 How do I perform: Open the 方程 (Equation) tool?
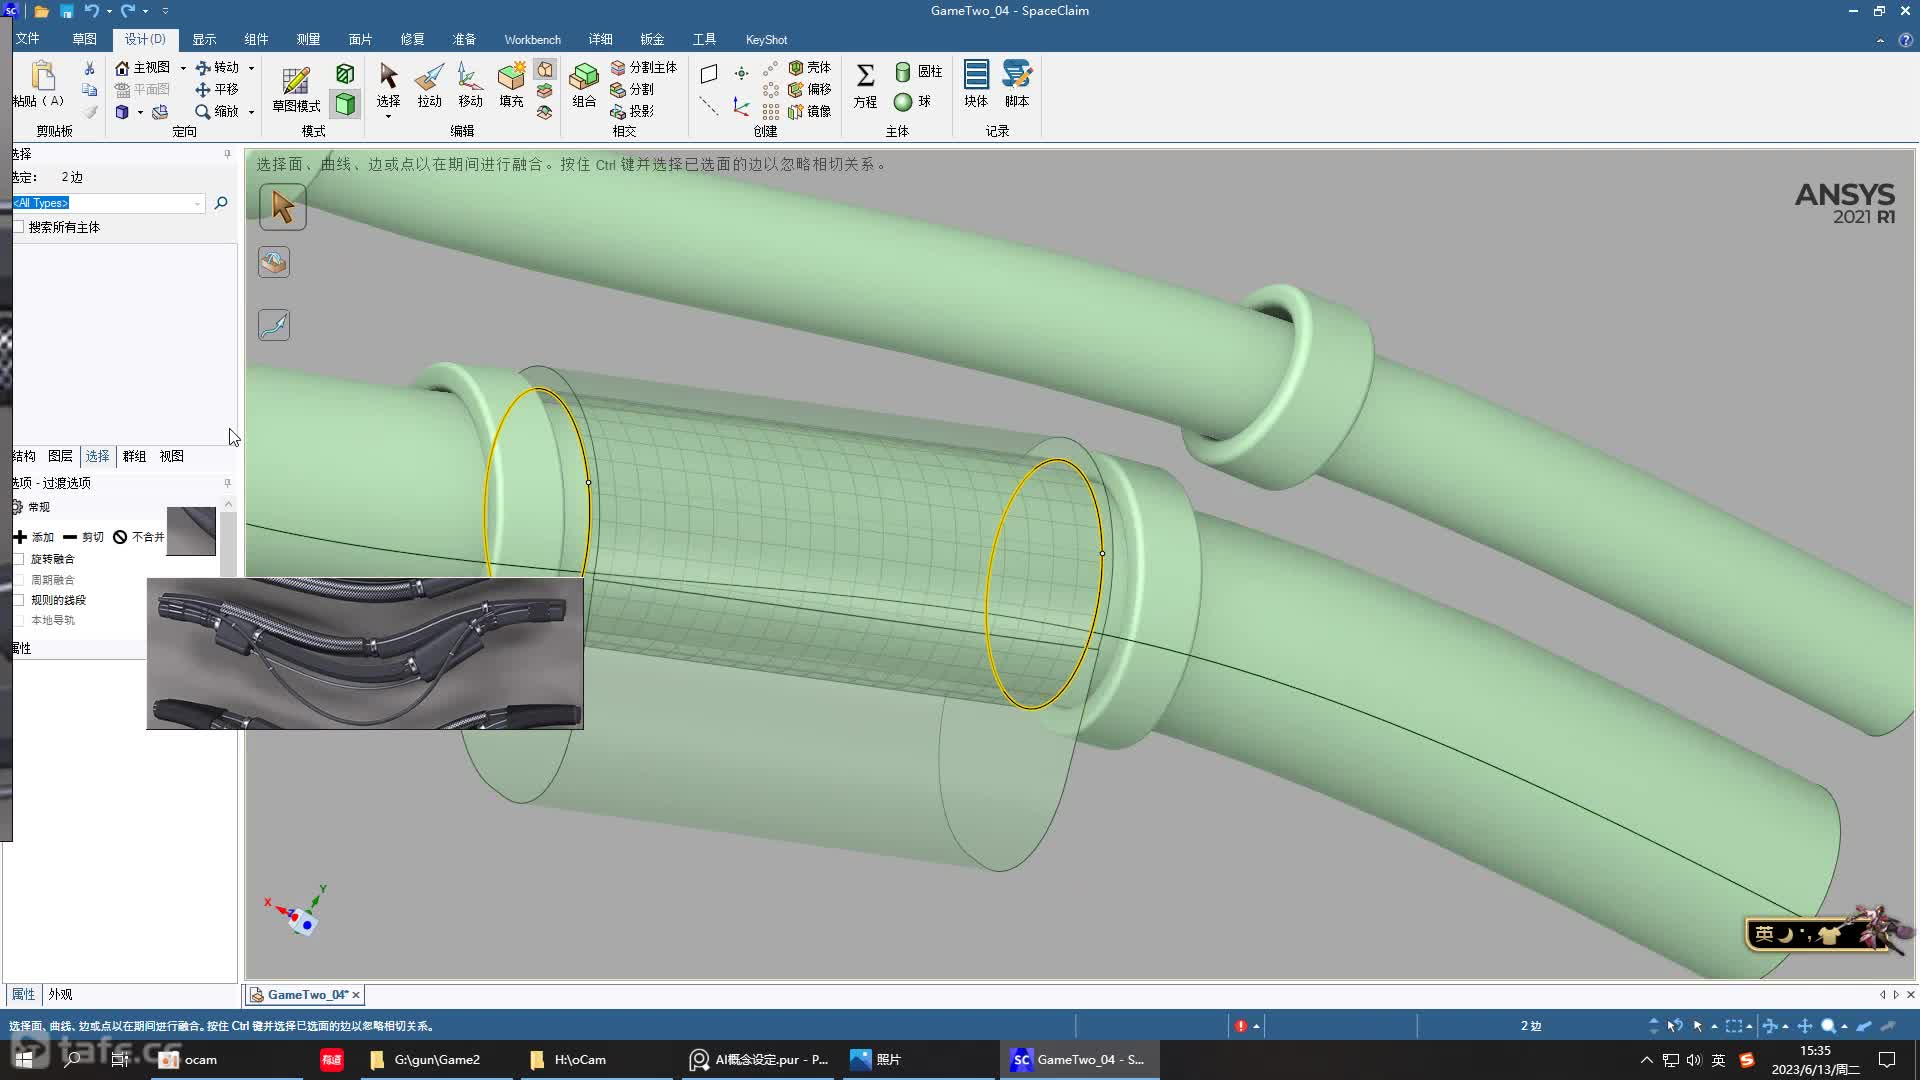[x=865, y=84]
